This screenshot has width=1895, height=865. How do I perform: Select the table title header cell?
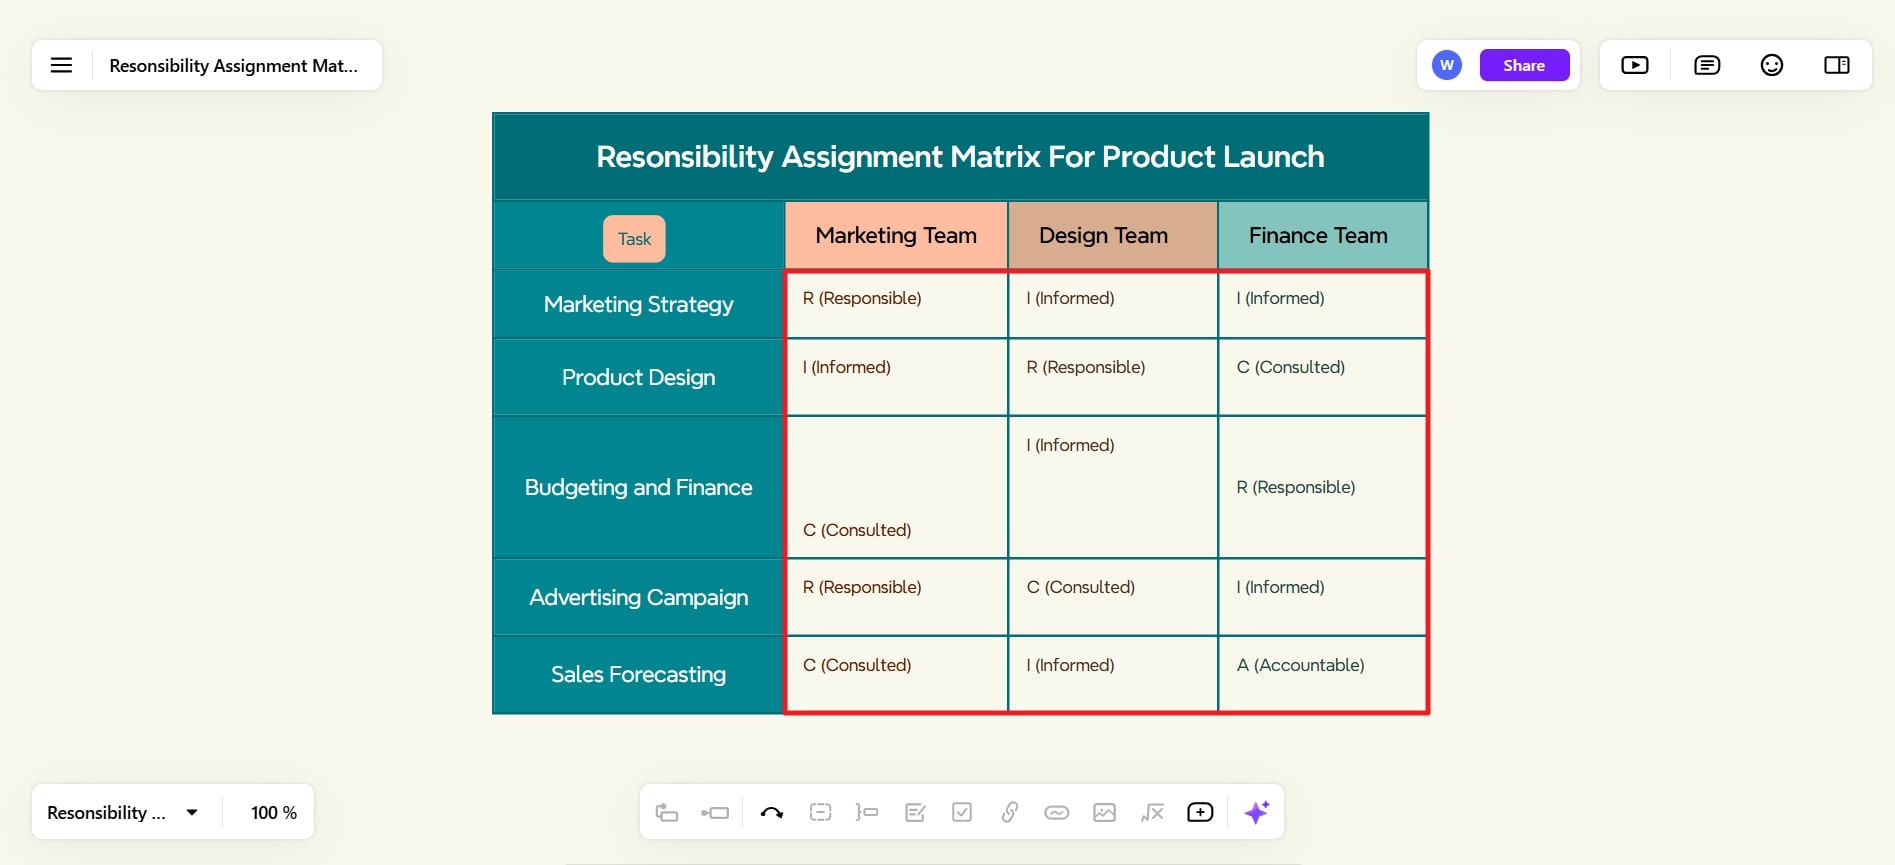(960, 157)
